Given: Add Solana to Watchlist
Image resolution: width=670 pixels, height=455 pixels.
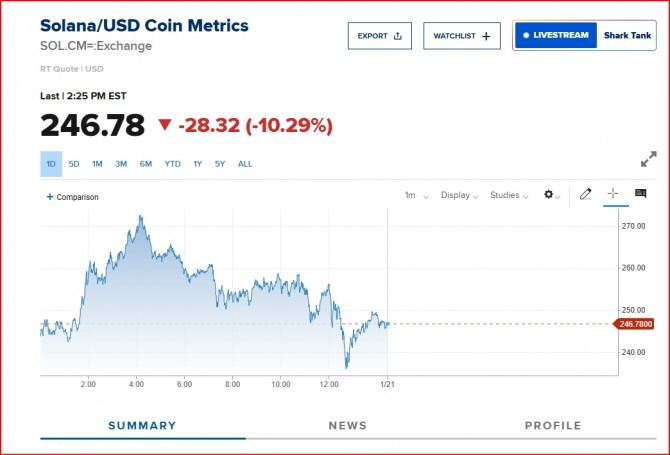Looking at the screenshot, I should pos(461,36).
